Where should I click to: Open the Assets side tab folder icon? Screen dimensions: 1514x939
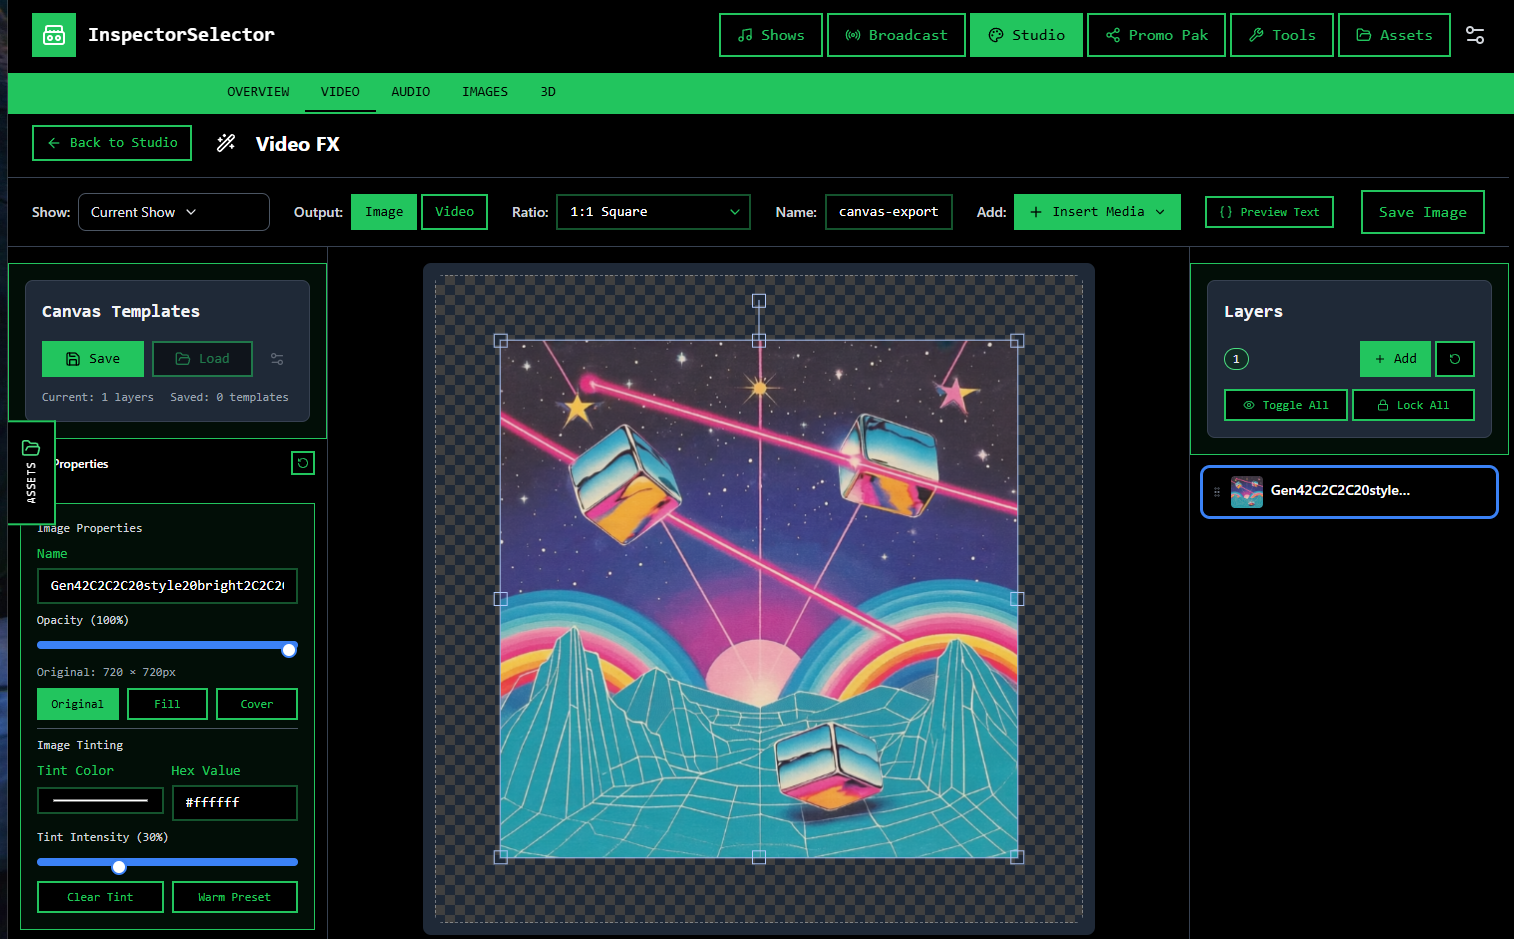31,448
